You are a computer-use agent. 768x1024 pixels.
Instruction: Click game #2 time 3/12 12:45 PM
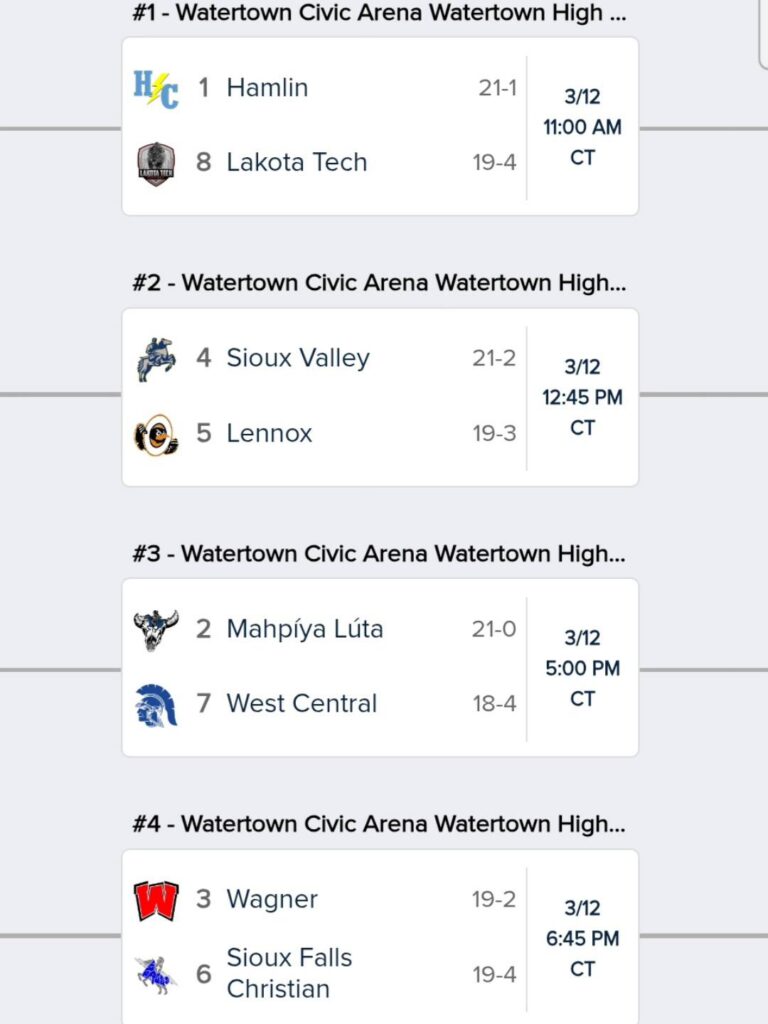[x=582, y=397]
